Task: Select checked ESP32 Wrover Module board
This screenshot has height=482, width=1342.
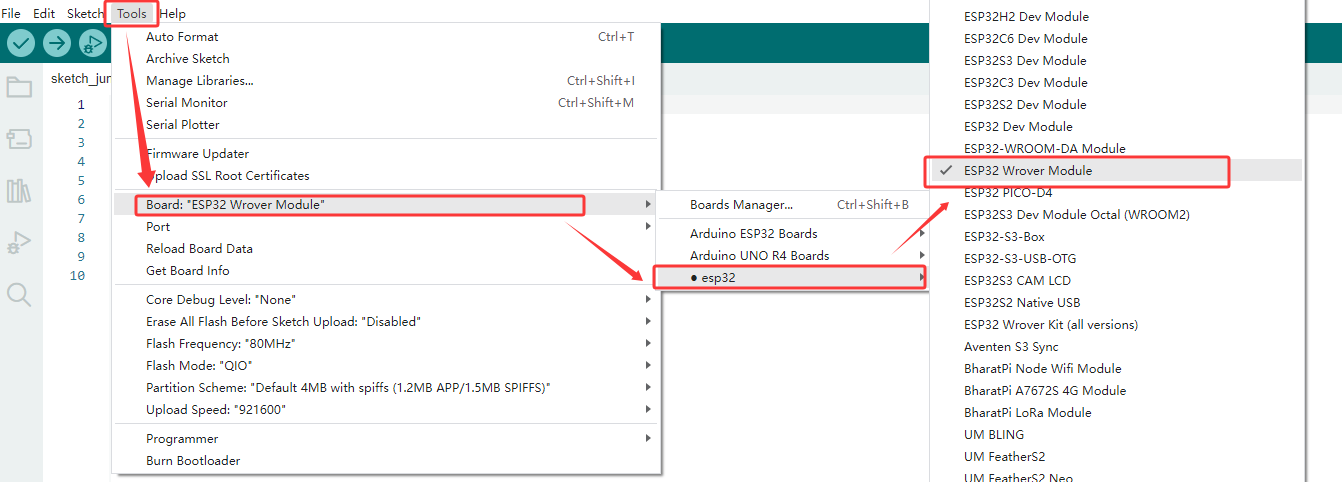Action: [x=1117, y=171]
